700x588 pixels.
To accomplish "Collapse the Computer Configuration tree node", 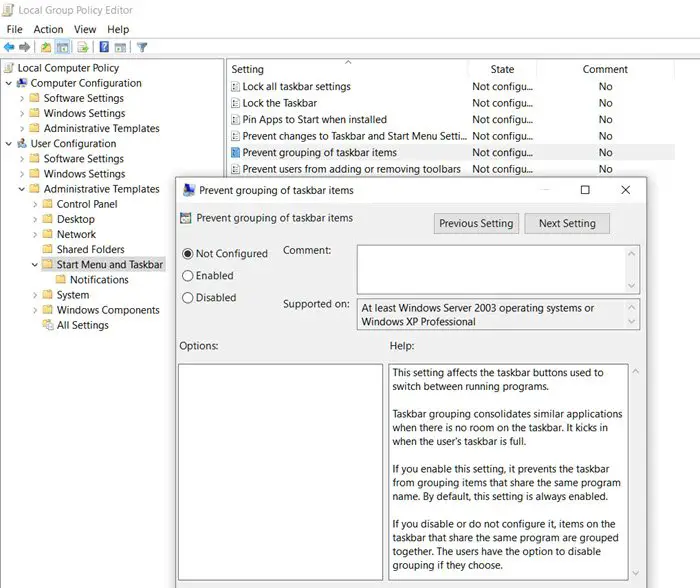I will [x=9, y=84].
